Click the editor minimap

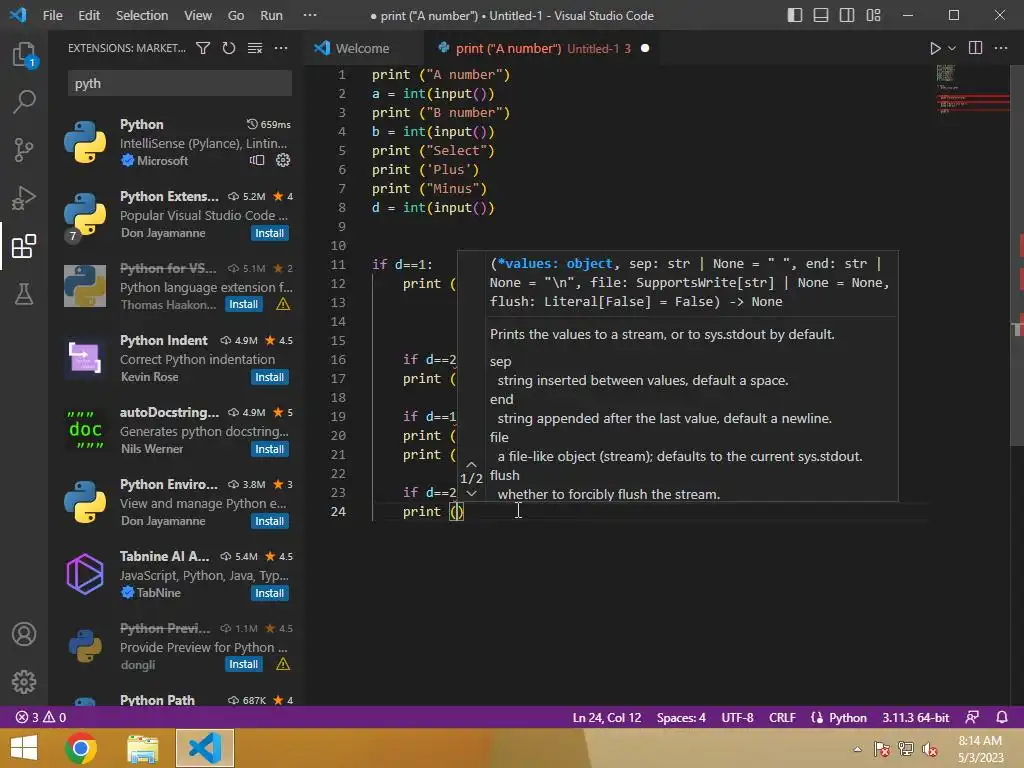[972, 89]
